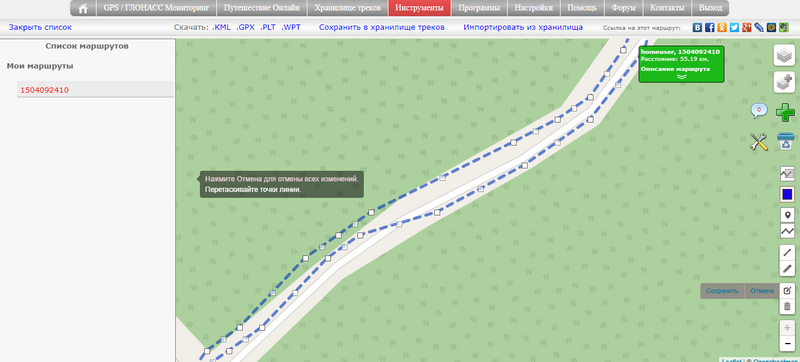This screenshot has height=362, width=800.
Task: Open the wrench and screwdriver tools icon
Action: click(759, 142)
